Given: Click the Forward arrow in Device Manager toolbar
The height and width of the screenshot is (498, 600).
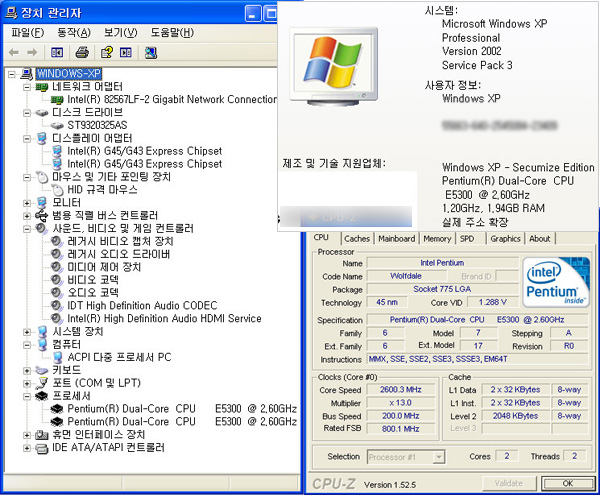Looking at the screenshot, I should [32, 52].
